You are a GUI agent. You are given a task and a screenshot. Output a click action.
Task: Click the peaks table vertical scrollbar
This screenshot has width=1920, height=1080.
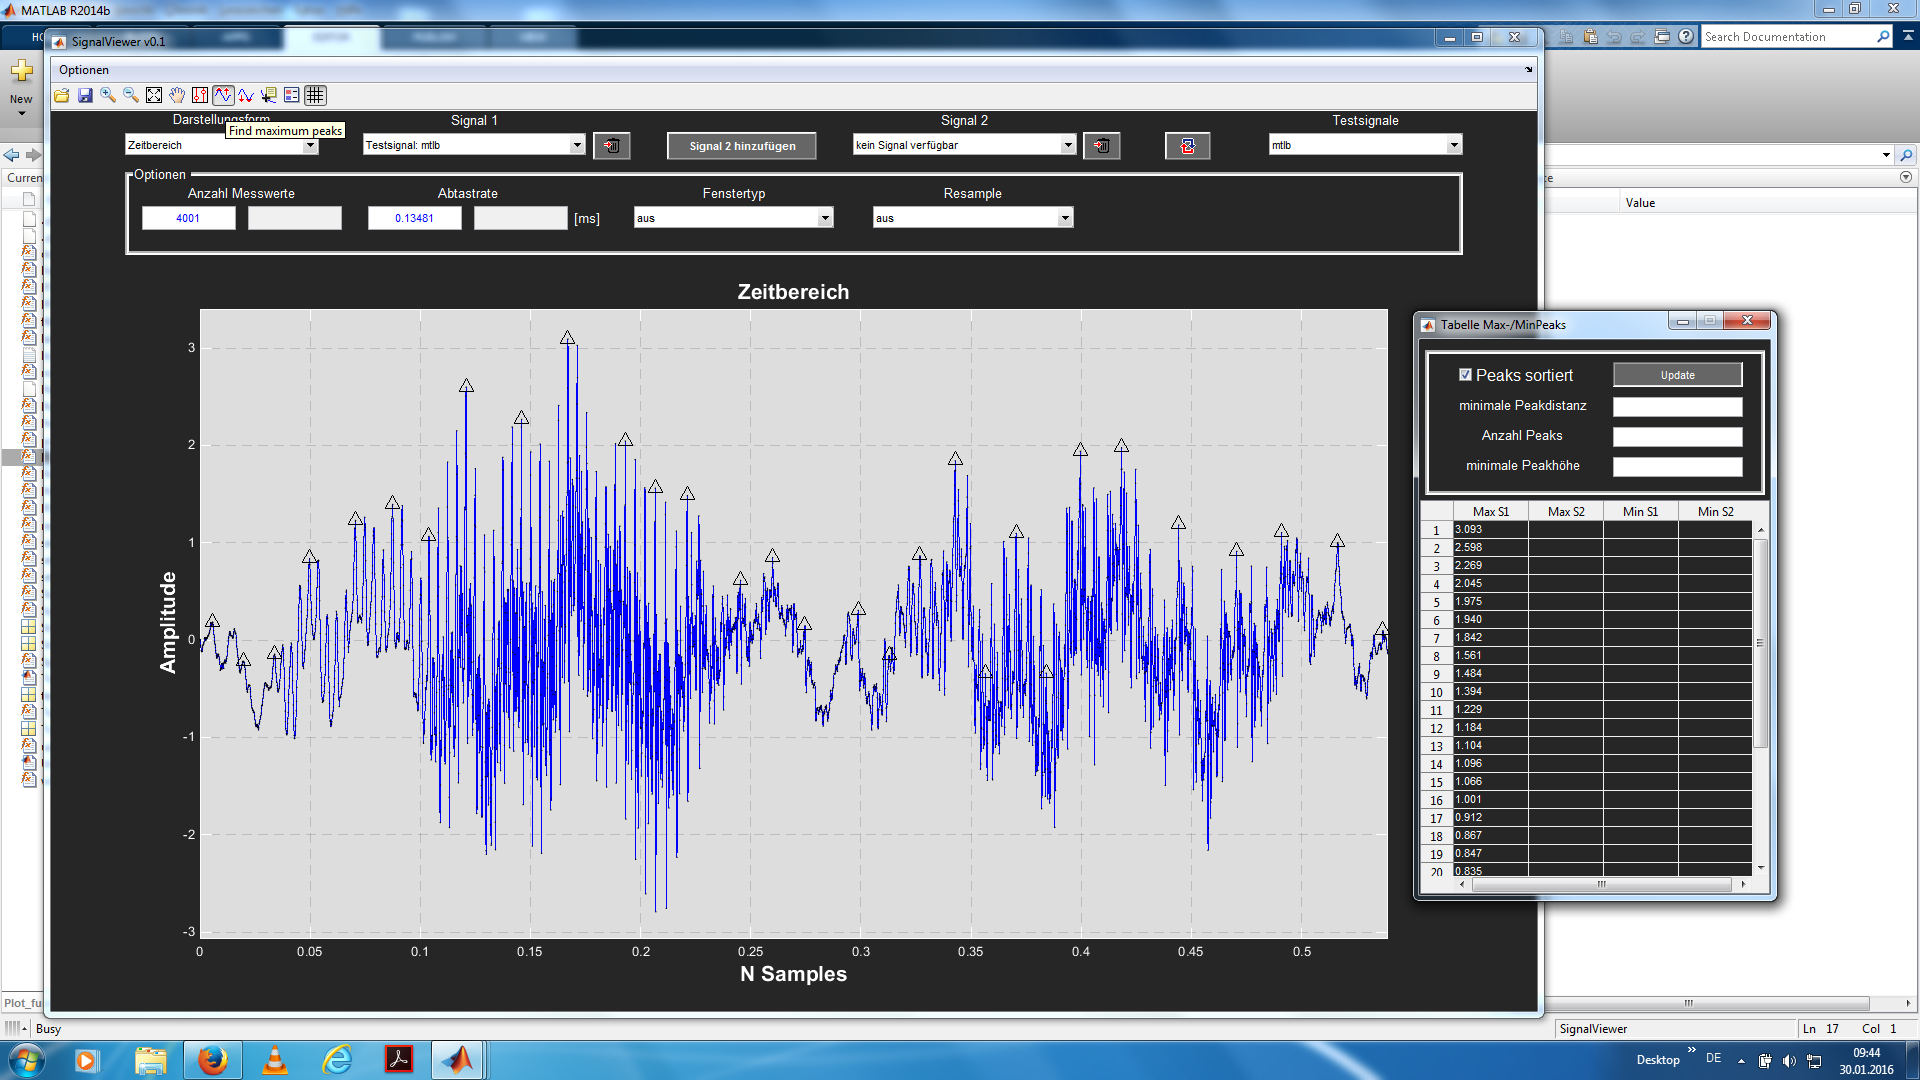pyautogui.click(x=1761, y=644)
